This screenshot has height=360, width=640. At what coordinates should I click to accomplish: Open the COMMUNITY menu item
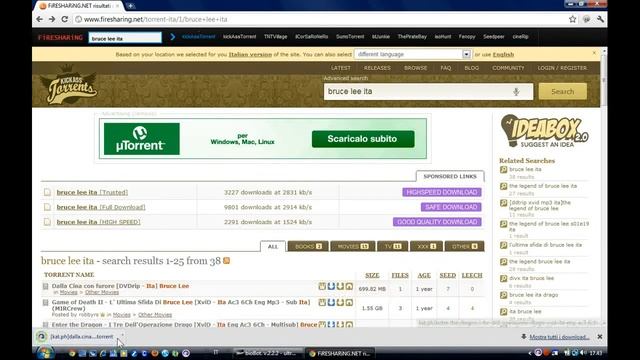pos(508,68)
